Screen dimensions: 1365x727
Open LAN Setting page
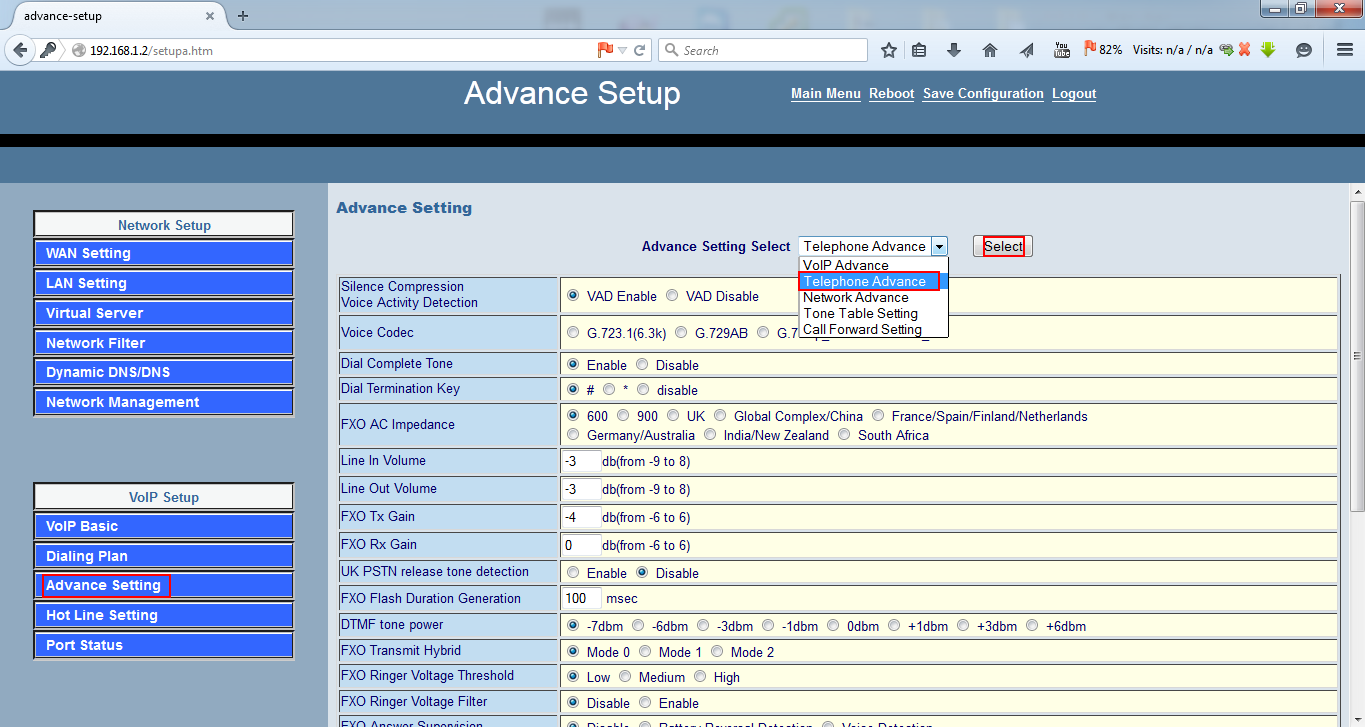(164, 283)
